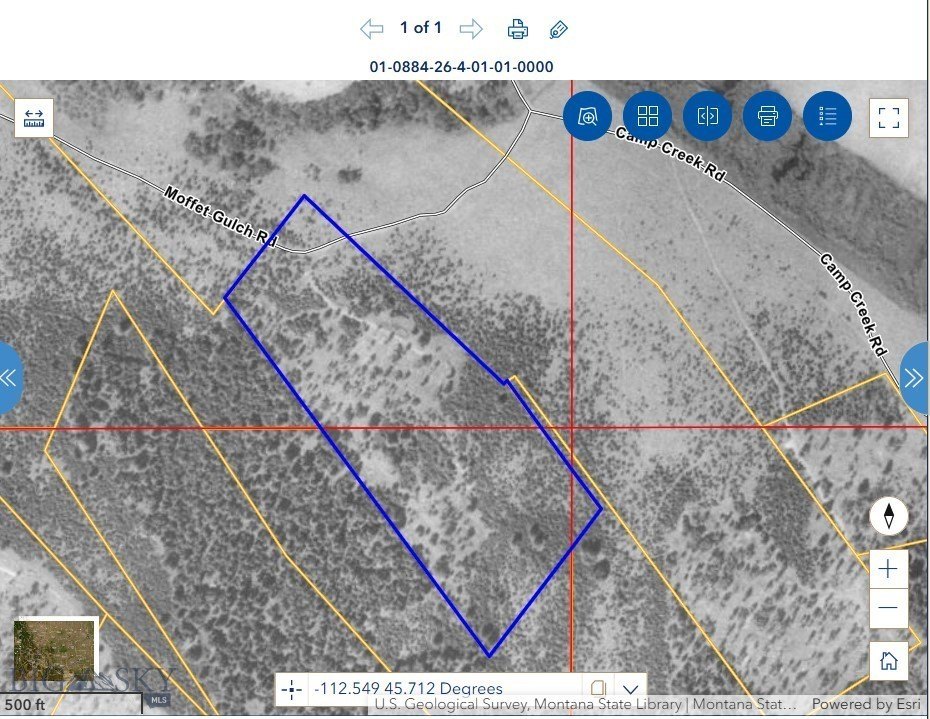The width and height of the screenshot is (930, 719).
Task: Reset map orientation with the compass
Action: 888,517
